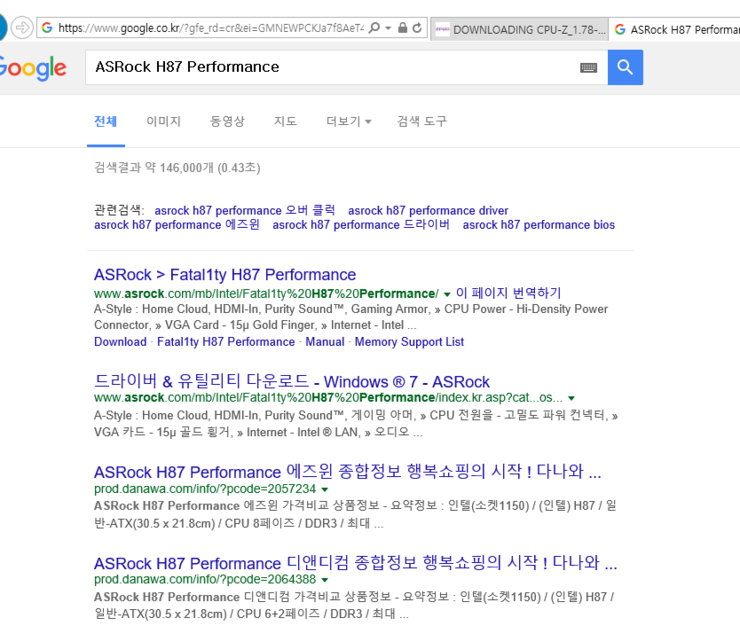
Task: Click the refresh icon in address bar
Action: pos(417,28)
